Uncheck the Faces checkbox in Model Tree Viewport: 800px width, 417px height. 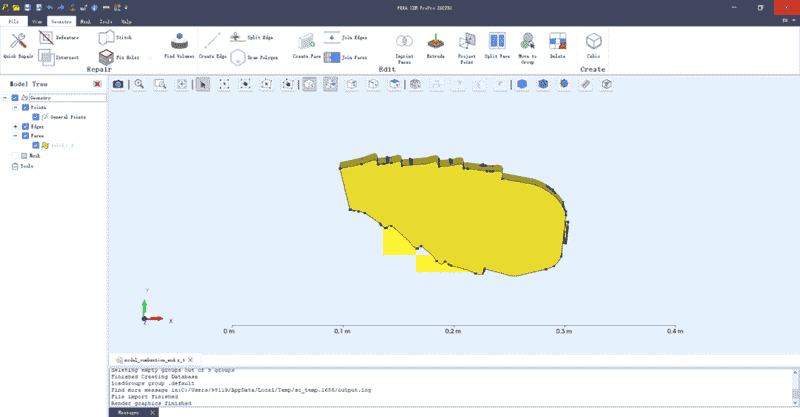25,136
